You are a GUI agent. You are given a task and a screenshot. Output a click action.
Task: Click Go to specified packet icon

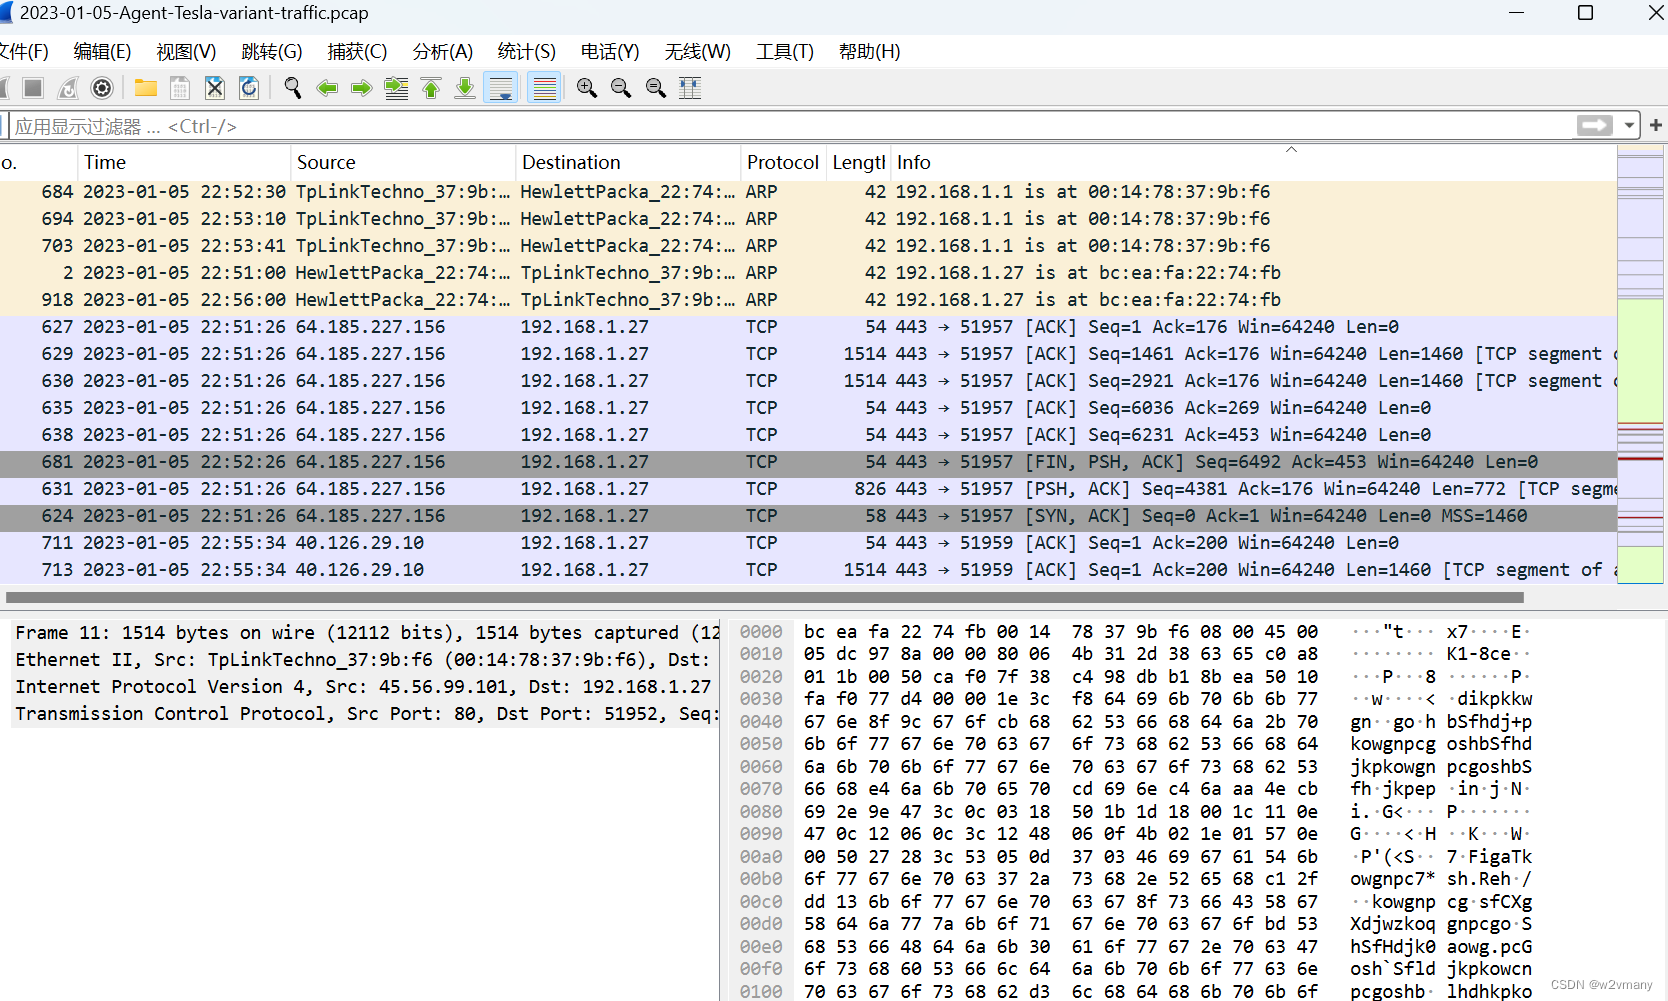tap(396, 88)
